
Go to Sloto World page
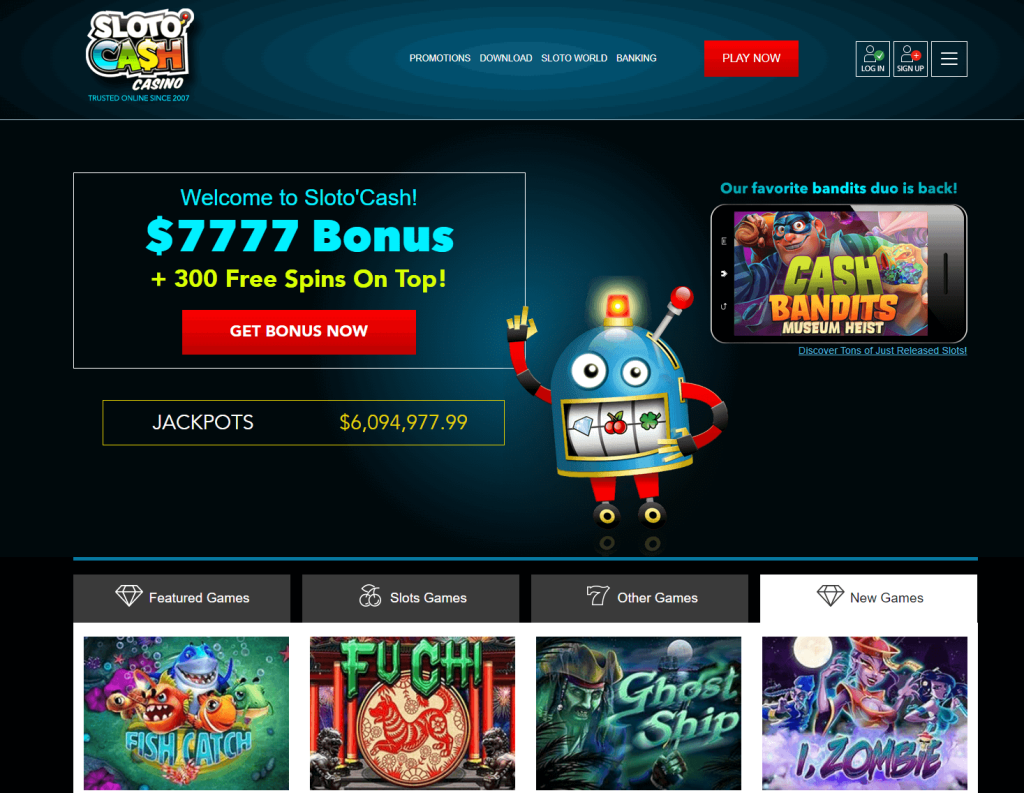pos(574,58)
